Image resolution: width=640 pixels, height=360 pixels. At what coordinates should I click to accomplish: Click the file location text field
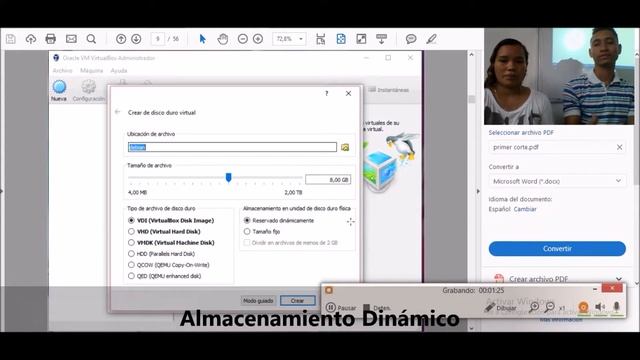tap(232, 147)
